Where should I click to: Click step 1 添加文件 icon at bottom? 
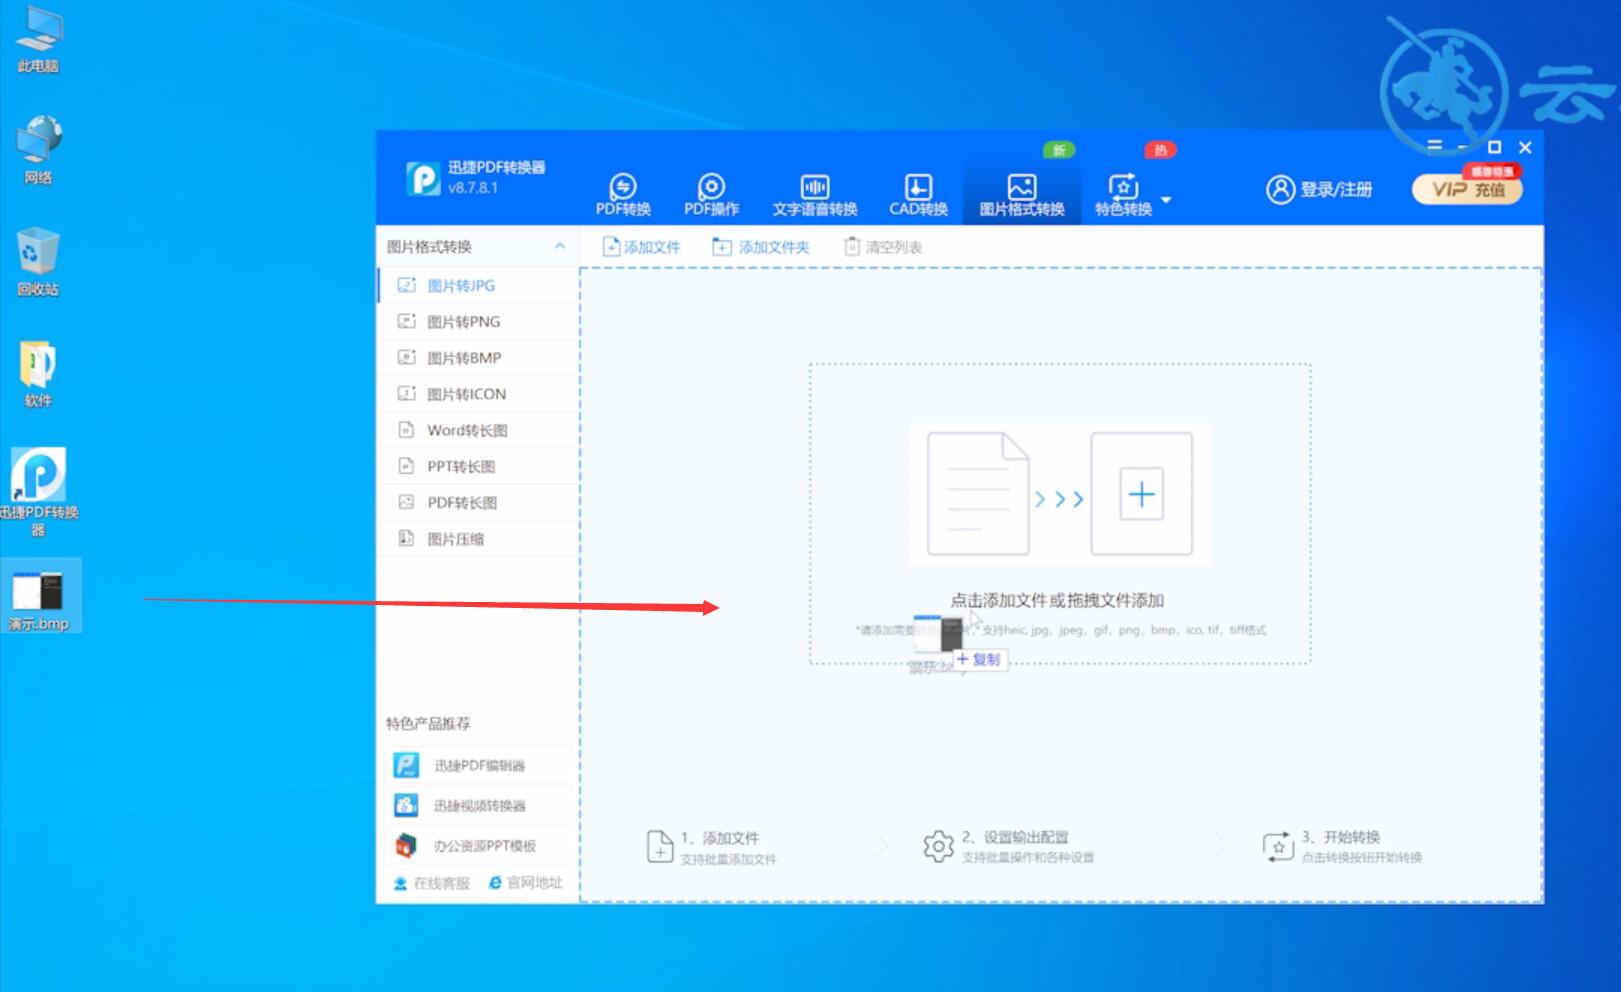tap(660, 847)
